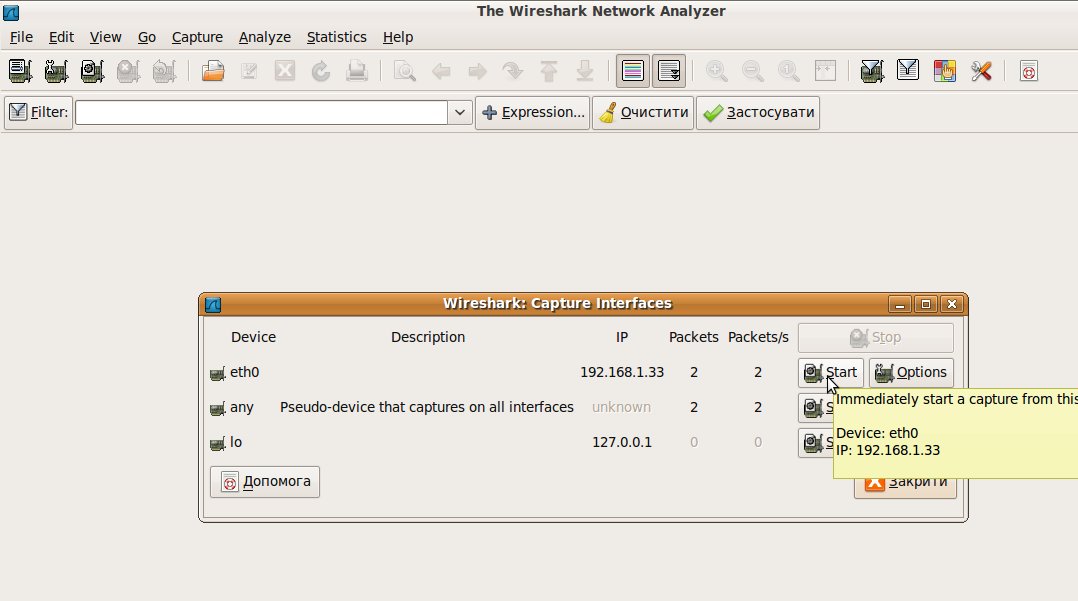Open capture filters toolbar icon
This screenshot has width=1078, height=601.
point(872,71)
